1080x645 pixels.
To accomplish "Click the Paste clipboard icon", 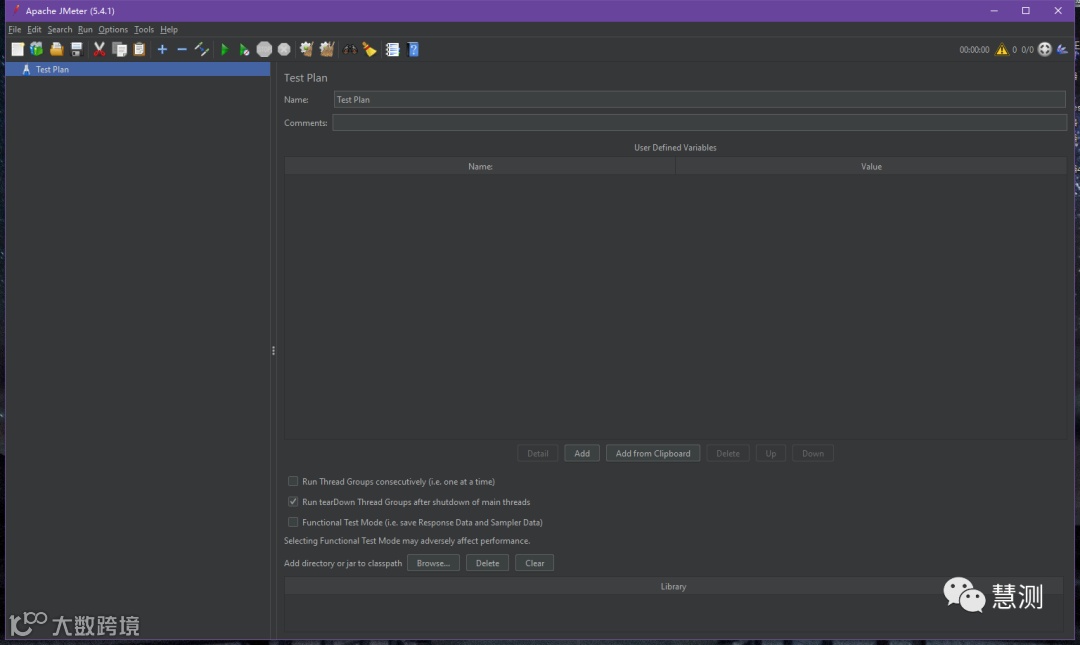I will 139,50.
